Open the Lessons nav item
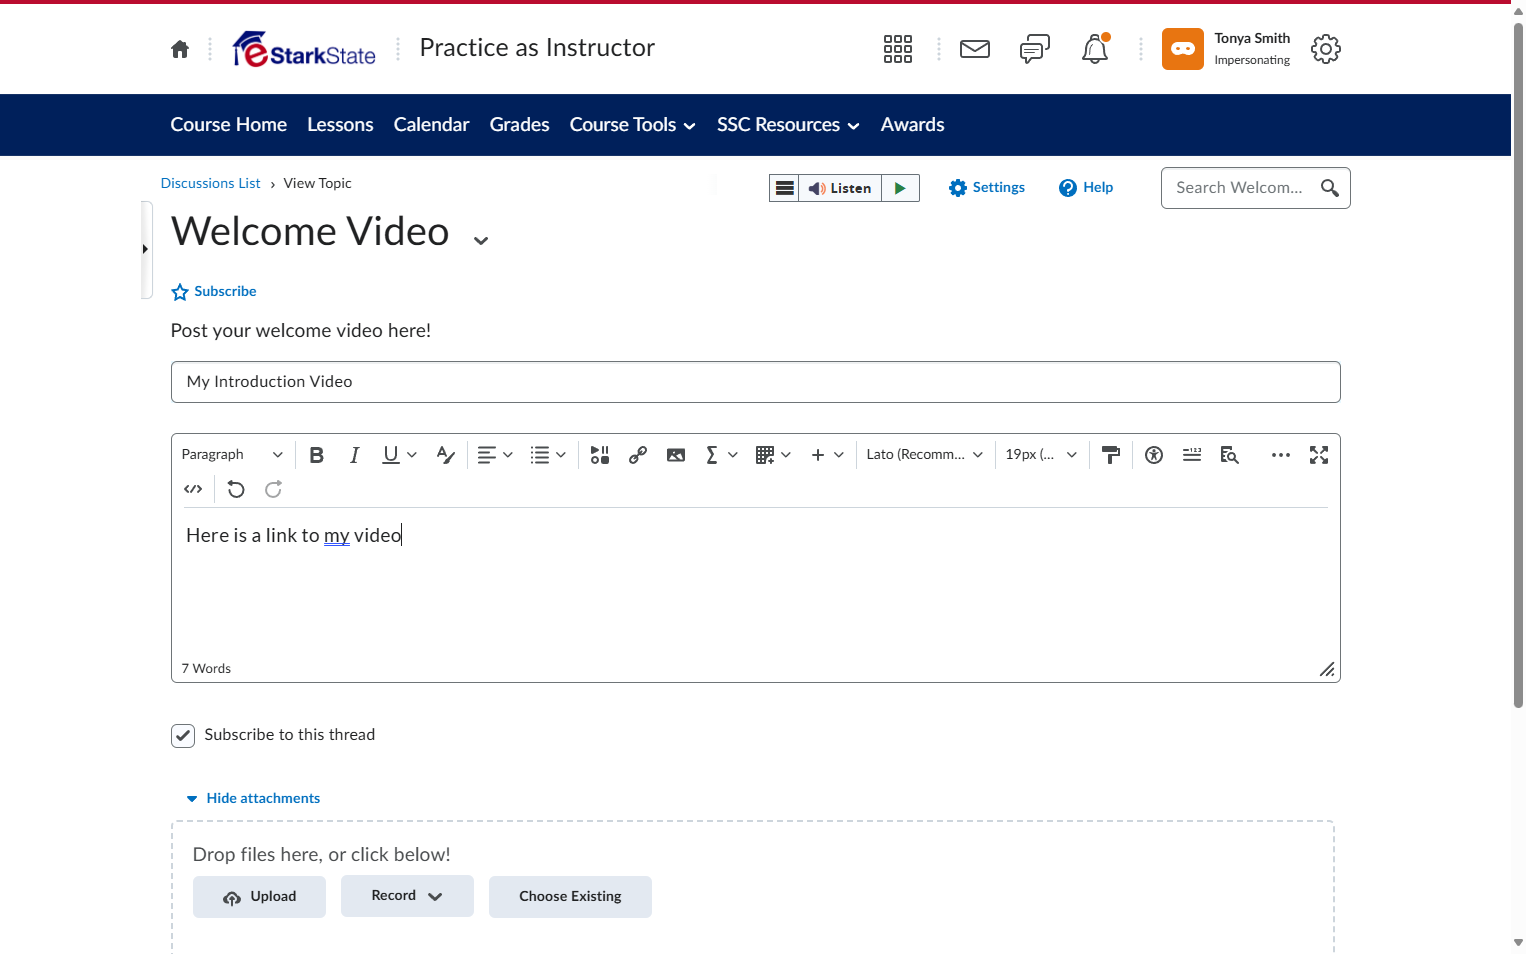This screenshot has width=1526, height=954. click(340, 125)
